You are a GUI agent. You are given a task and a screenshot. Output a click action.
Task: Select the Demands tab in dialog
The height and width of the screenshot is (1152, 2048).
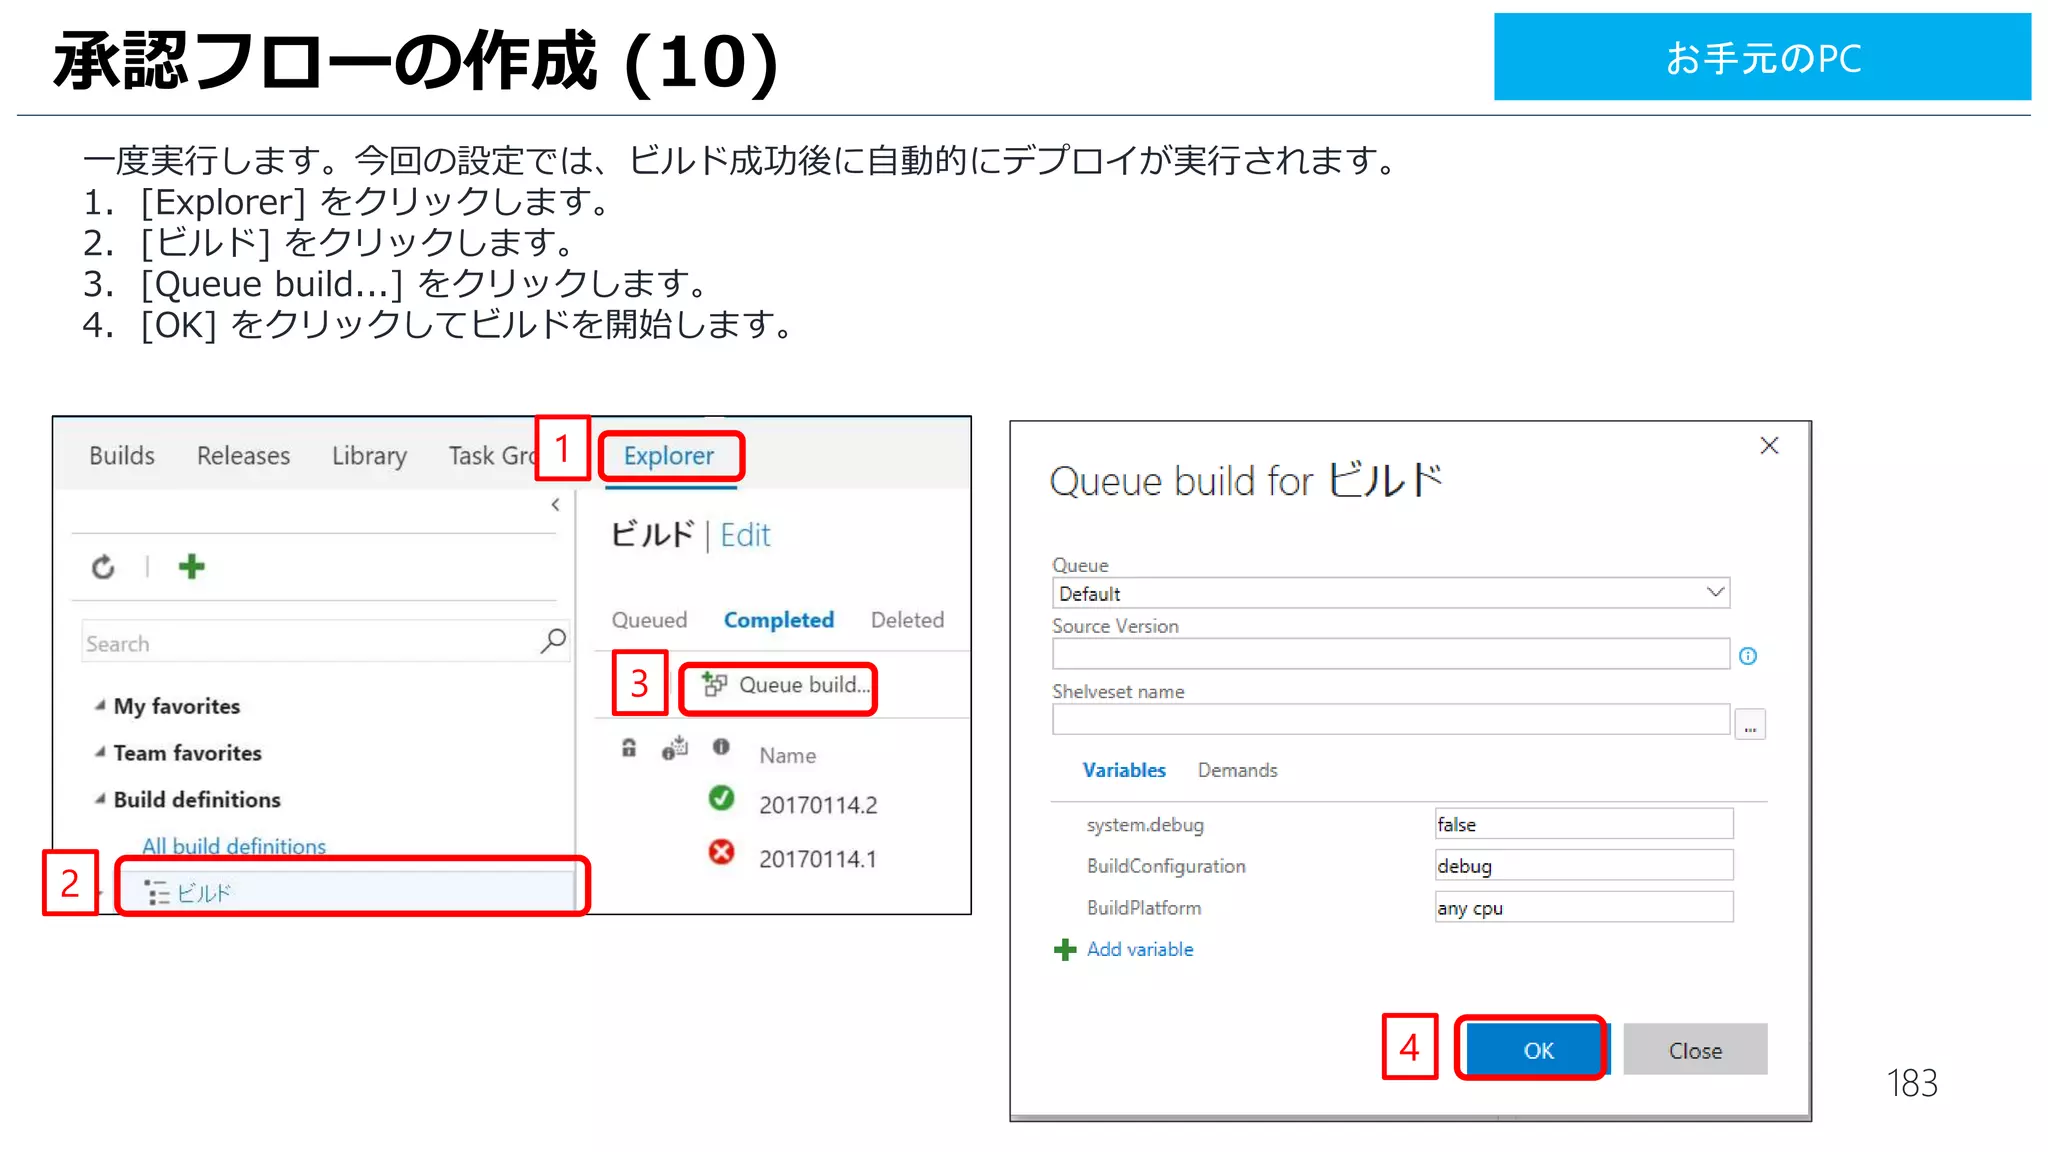coord(1237,770)
